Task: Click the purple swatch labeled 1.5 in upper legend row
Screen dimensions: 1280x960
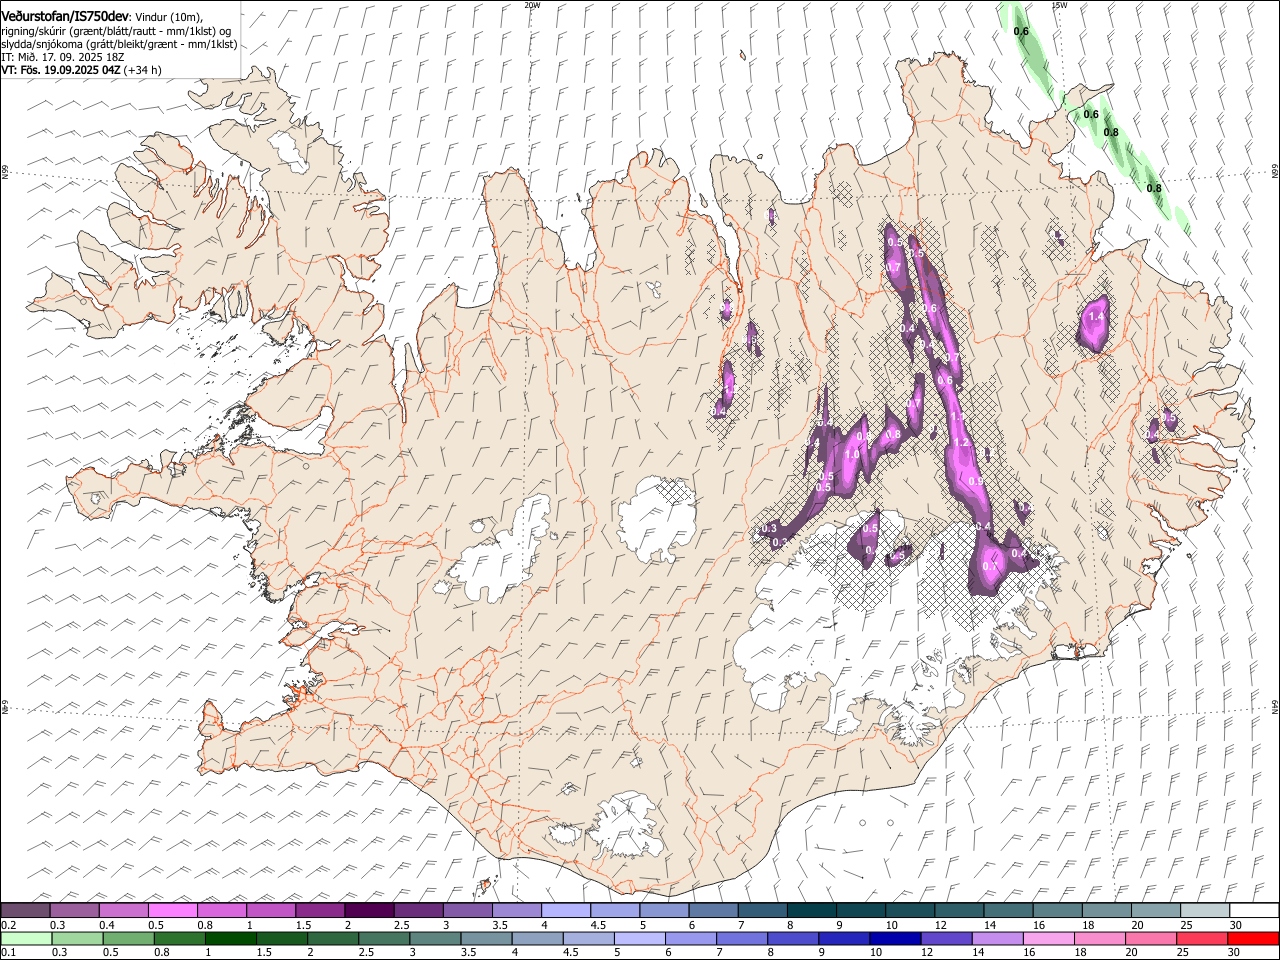Action: pyautogui.click(x=320, y=911)
